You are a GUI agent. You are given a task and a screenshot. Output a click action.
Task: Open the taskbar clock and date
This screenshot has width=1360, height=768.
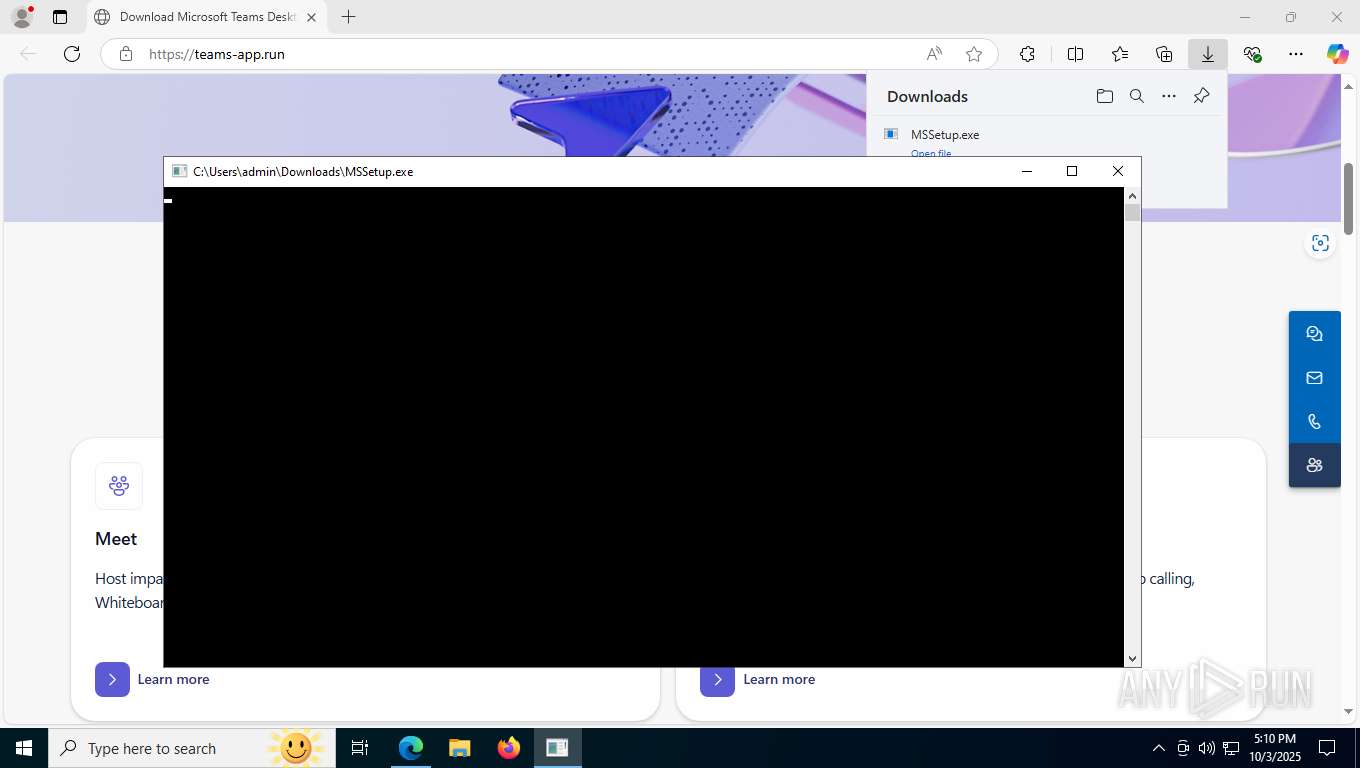[x=1274, y=748]
